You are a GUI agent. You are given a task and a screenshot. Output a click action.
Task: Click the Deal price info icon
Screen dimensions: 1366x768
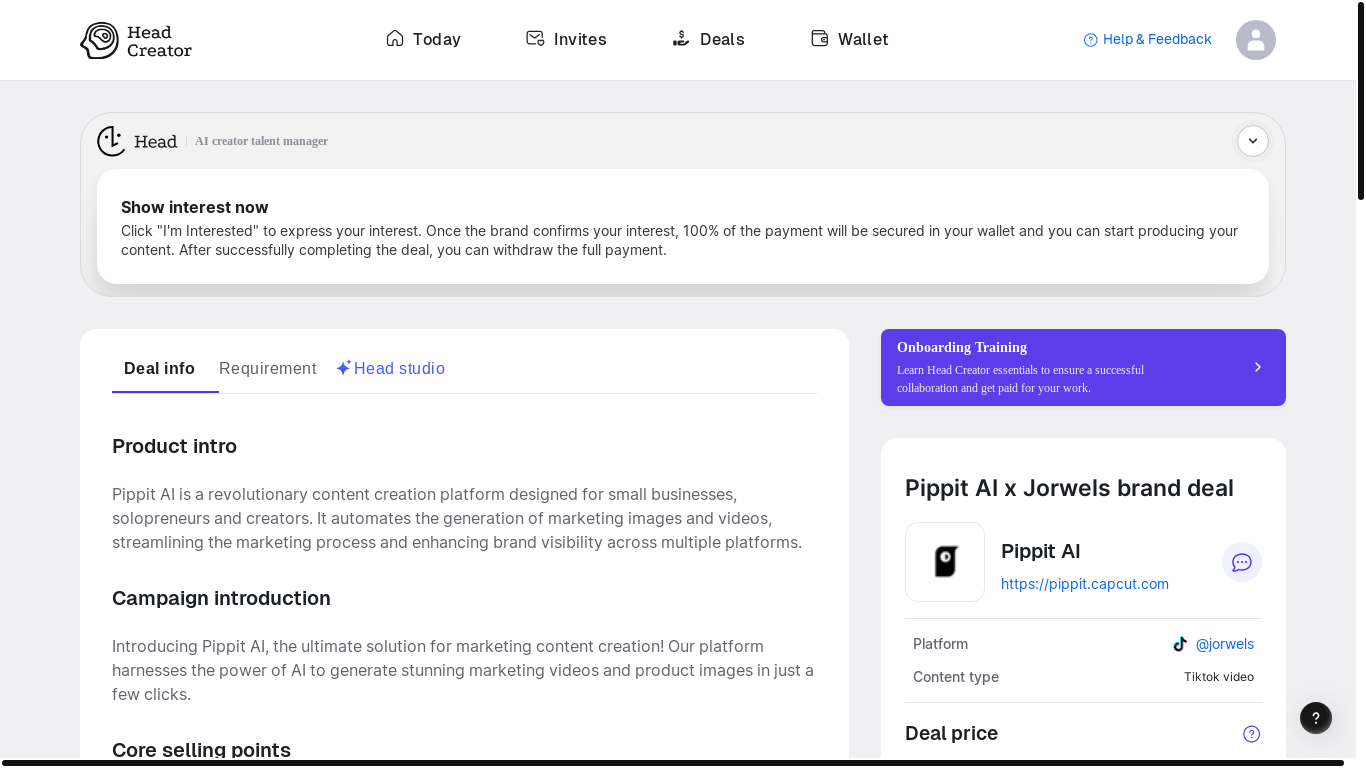point(1251,734)
